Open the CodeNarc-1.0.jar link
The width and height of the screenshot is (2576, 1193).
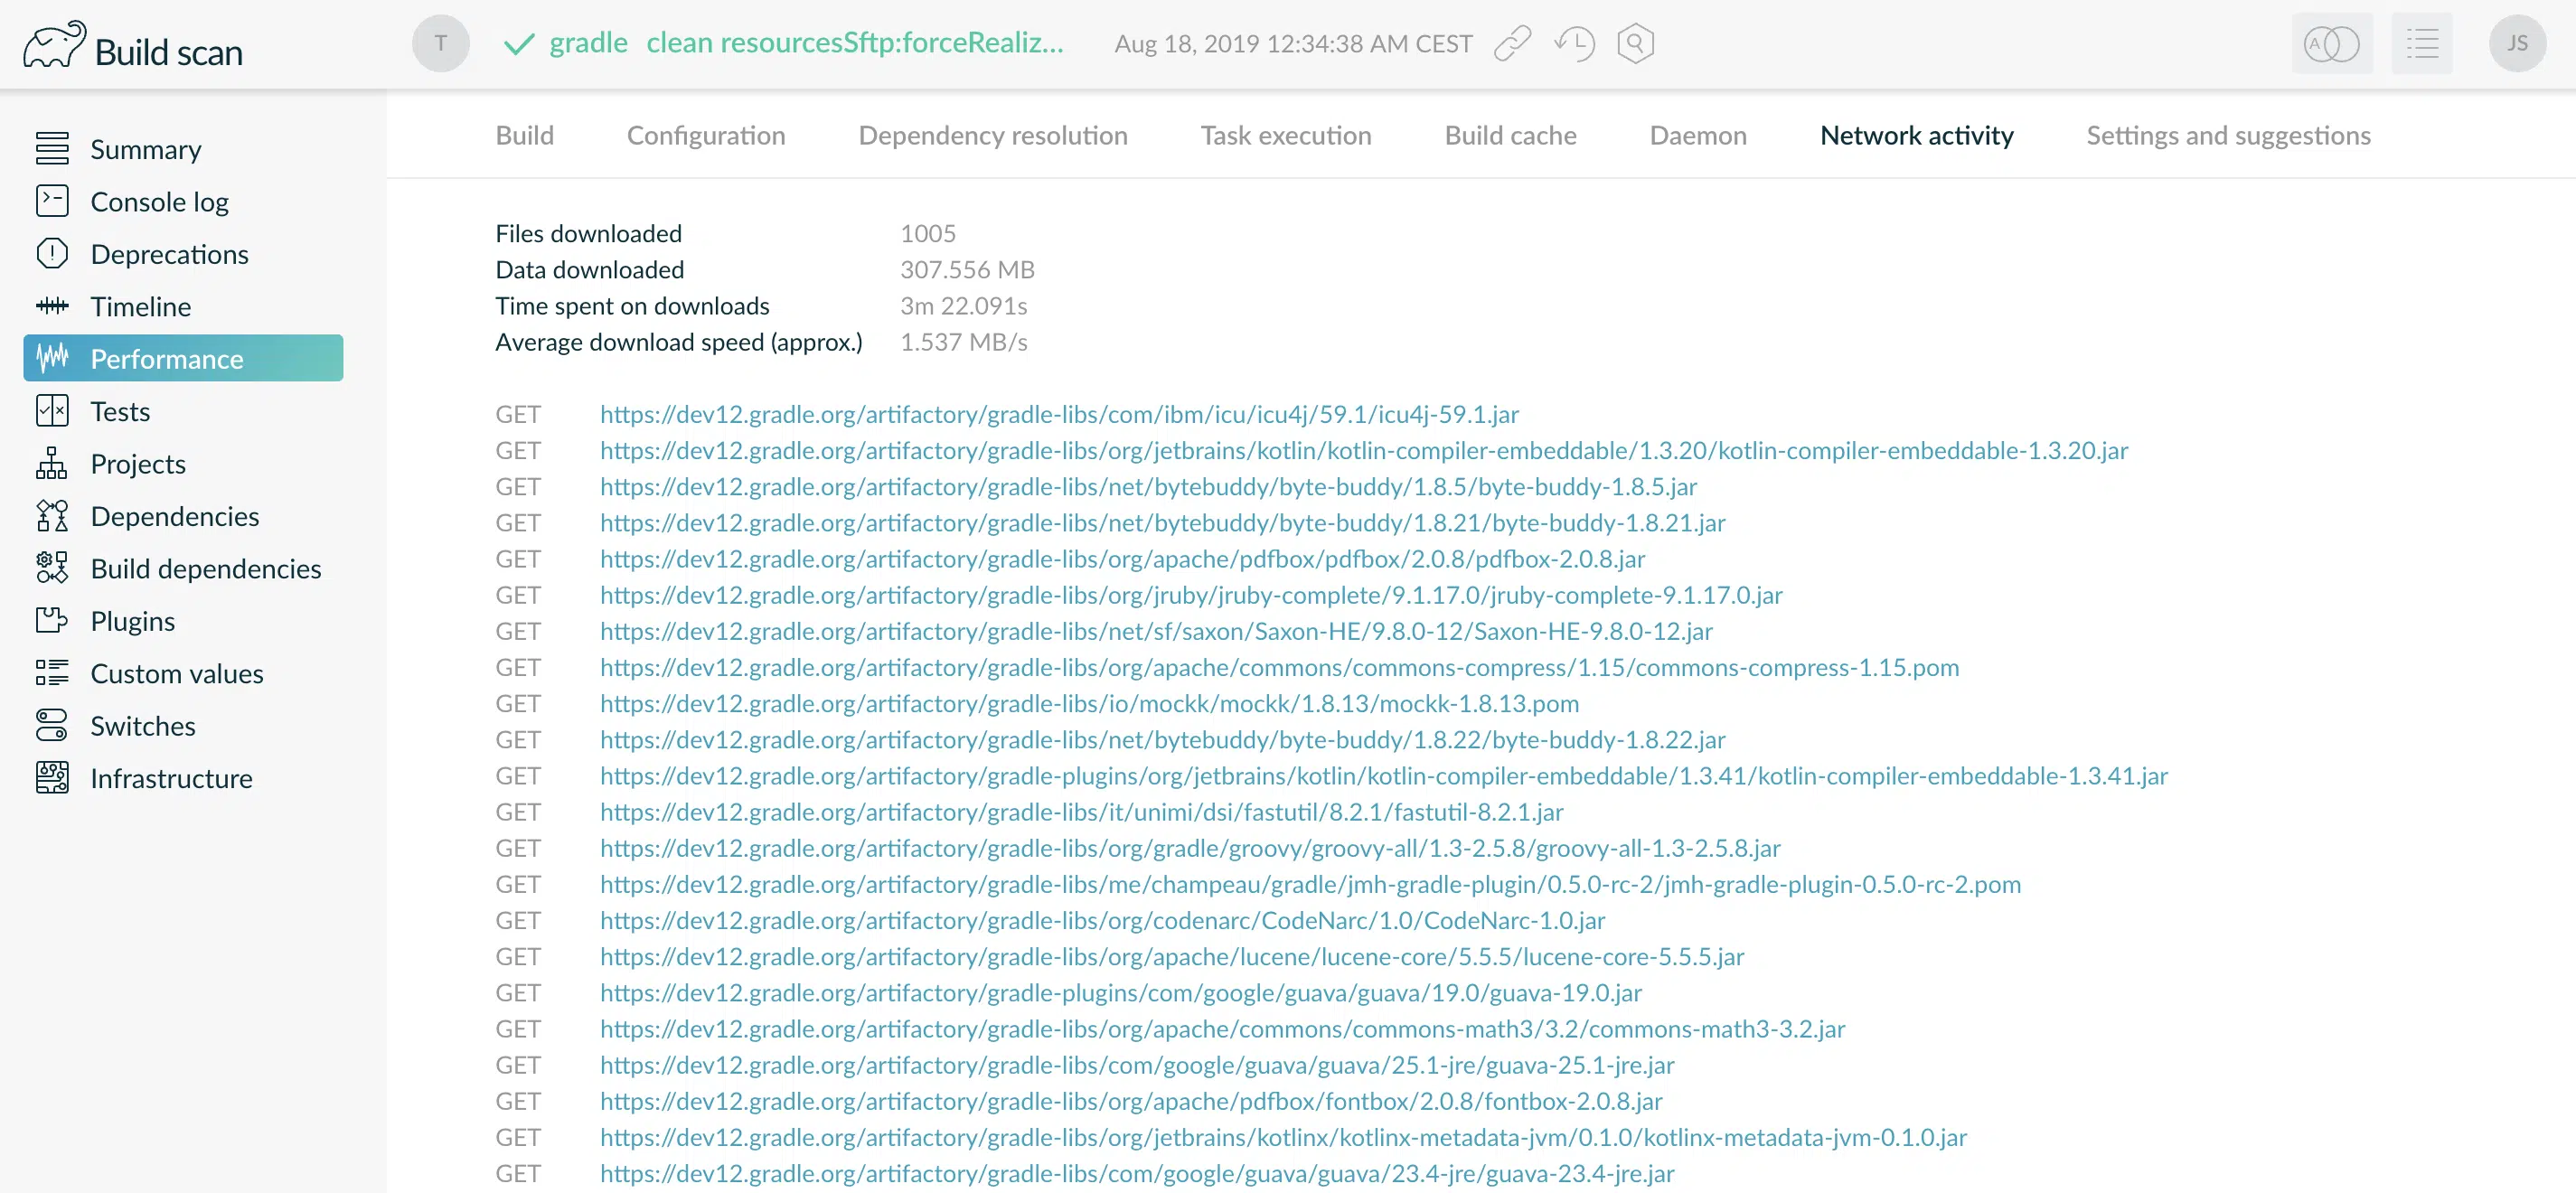(x=1102, y=920)
